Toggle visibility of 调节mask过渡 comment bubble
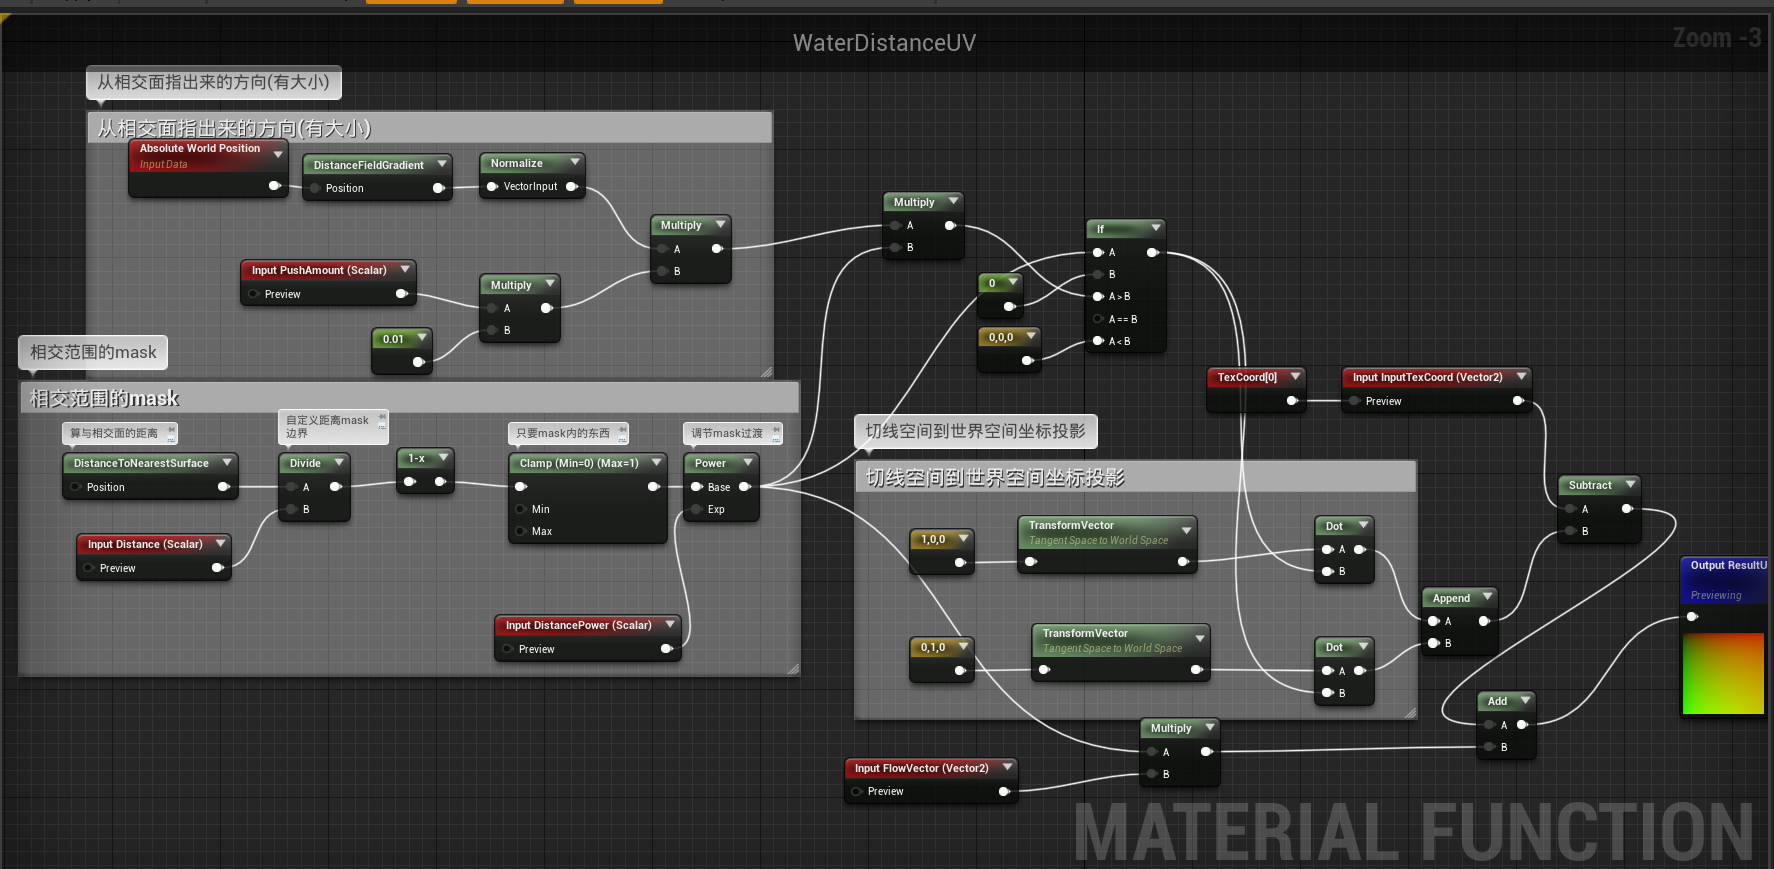The width and height of the screenshot is (1774, 869). point(777,438)
